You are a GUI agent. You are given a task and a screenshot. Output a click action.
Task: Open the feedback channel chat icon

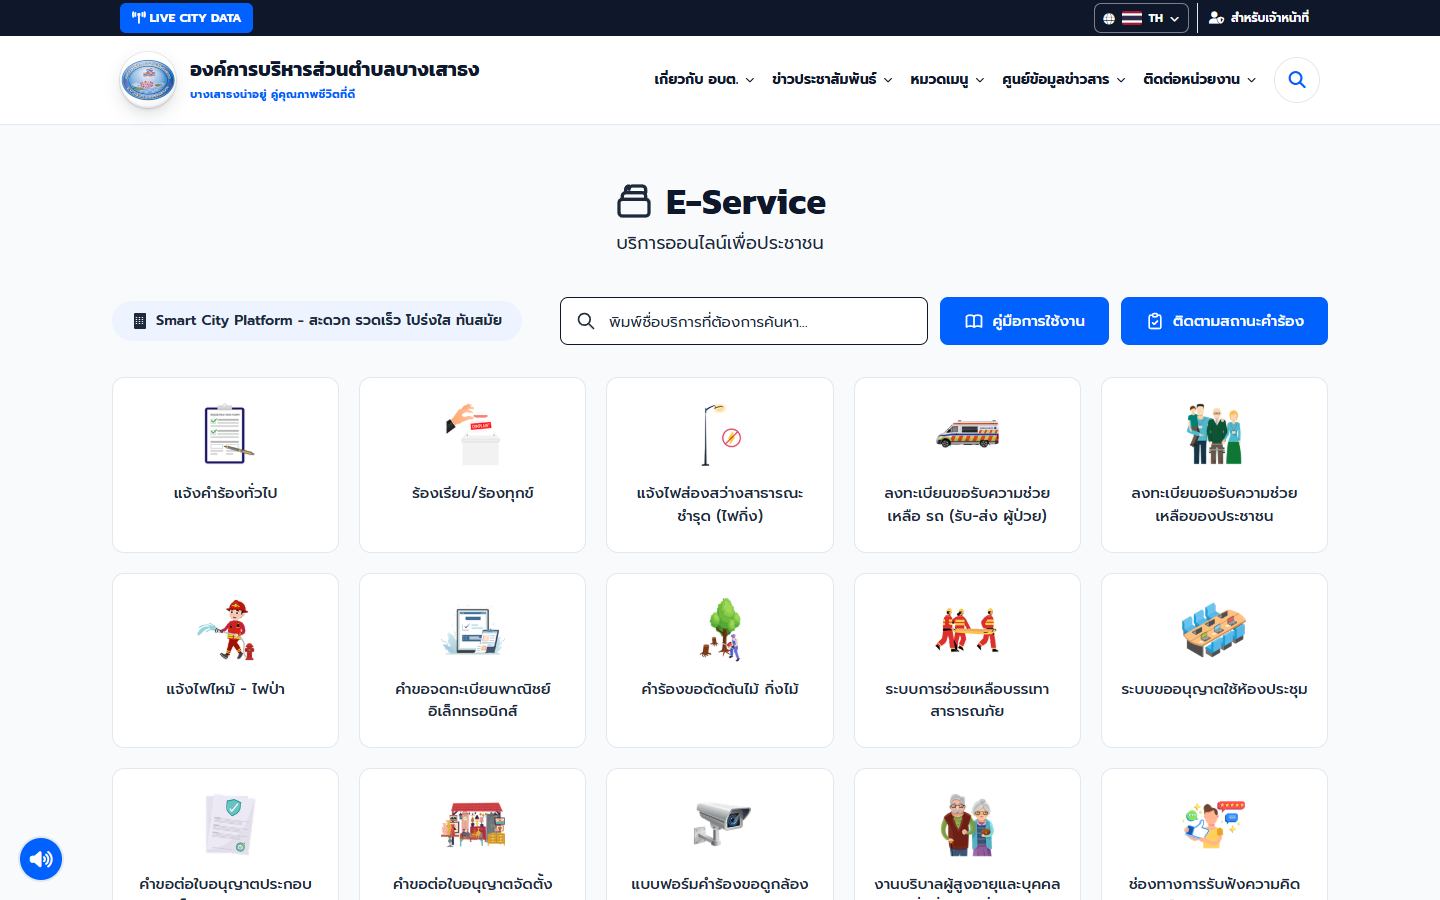click(1214, 824)
